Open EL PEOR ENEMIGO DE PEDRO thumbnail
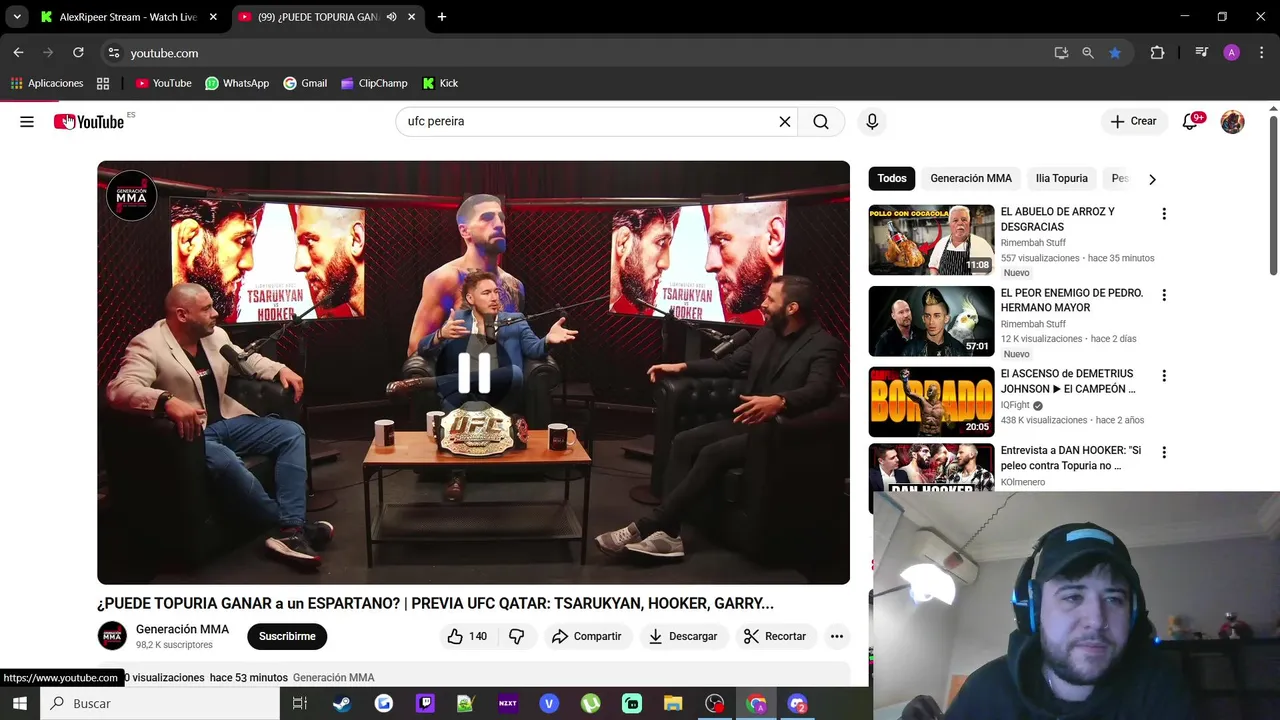This screenshot has width=1280, height=720. (x=931, y=321)
